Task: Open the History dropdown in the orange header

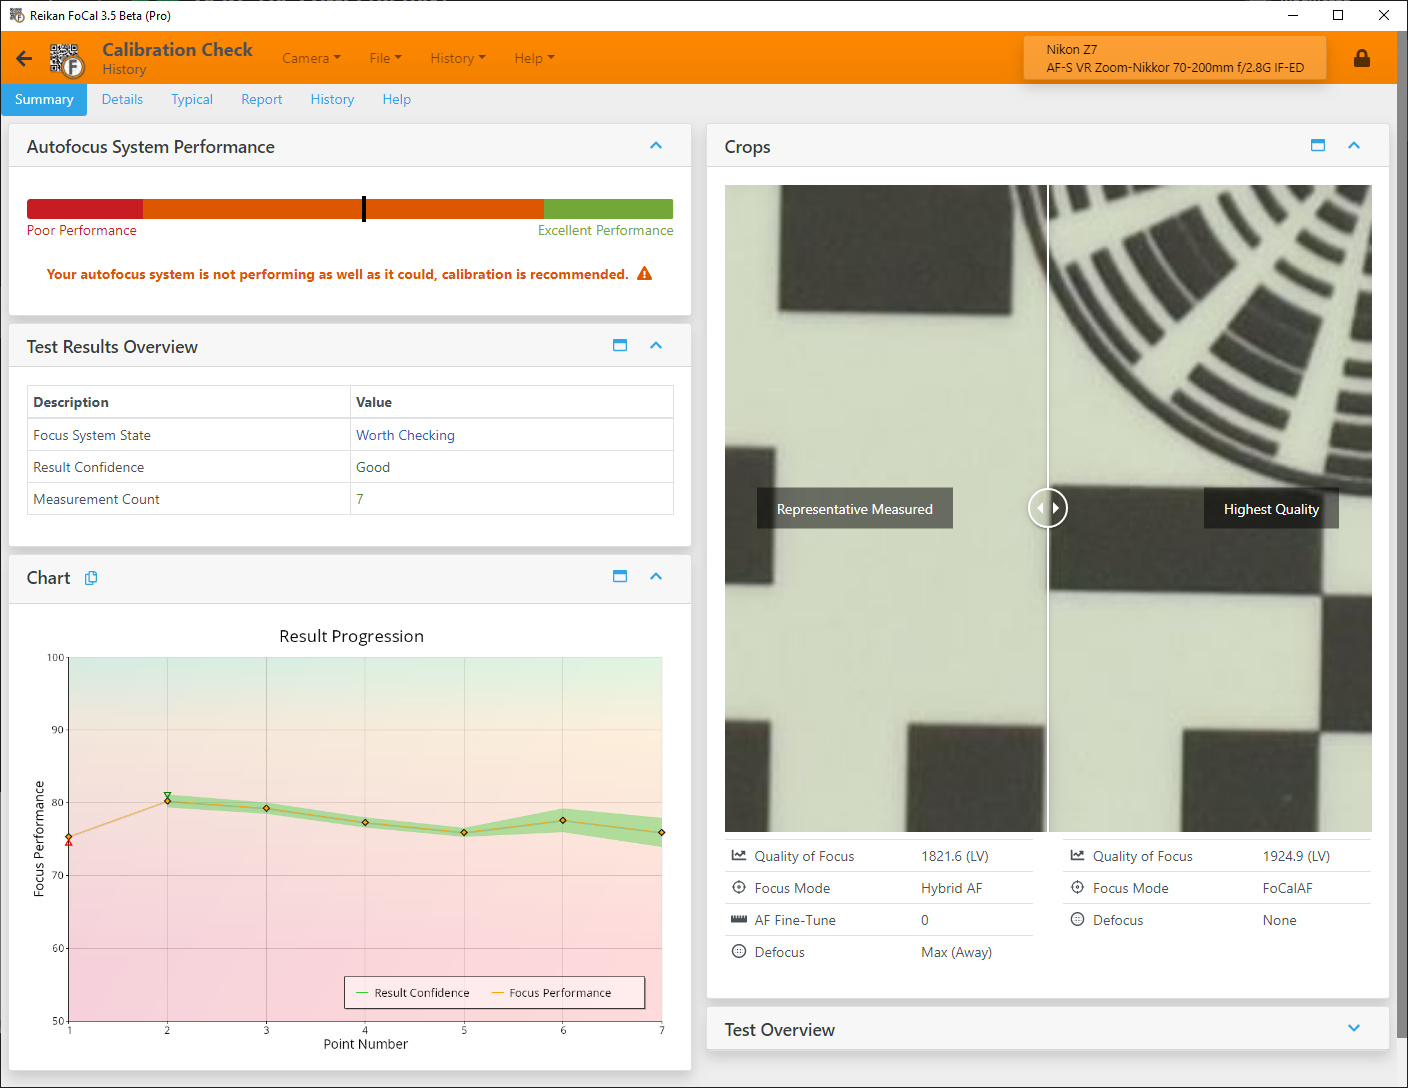Action: point(458,58)
